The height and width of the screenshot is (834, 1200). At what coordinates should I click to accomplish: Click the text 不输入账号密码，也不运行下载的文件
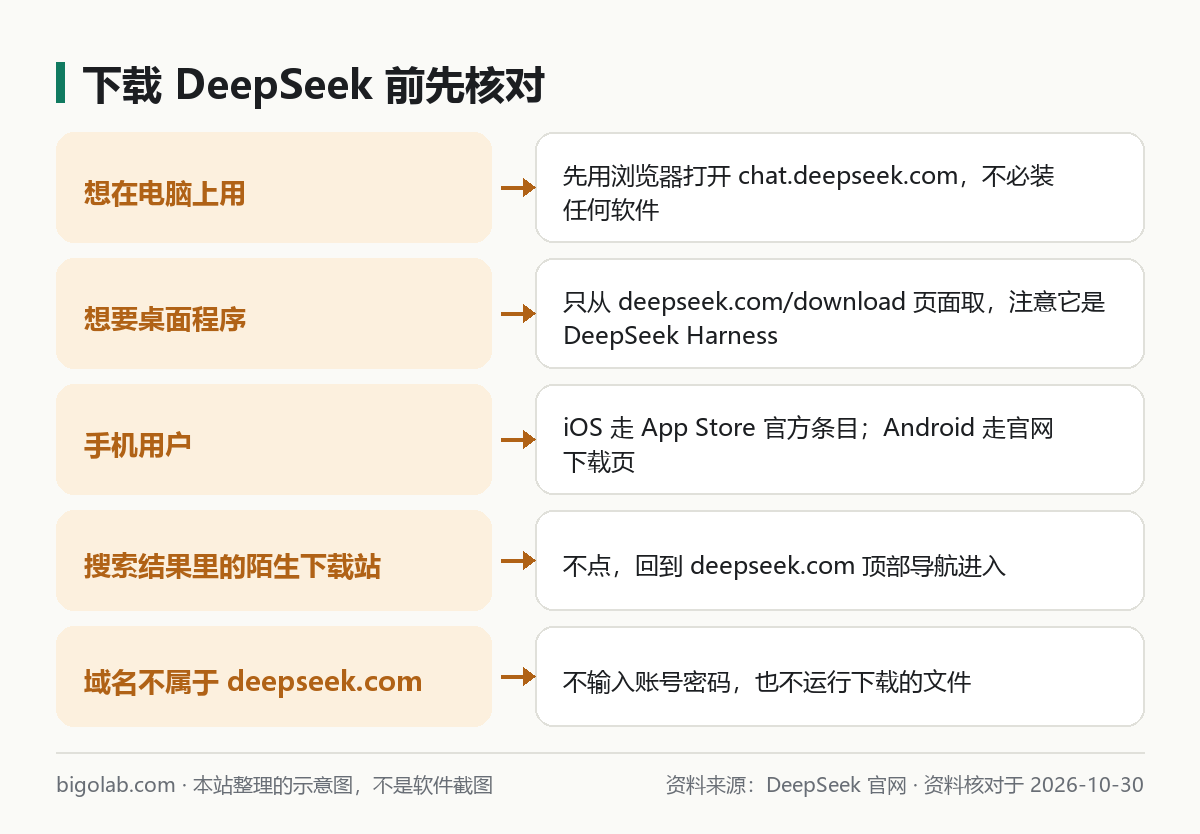(767, 682)
